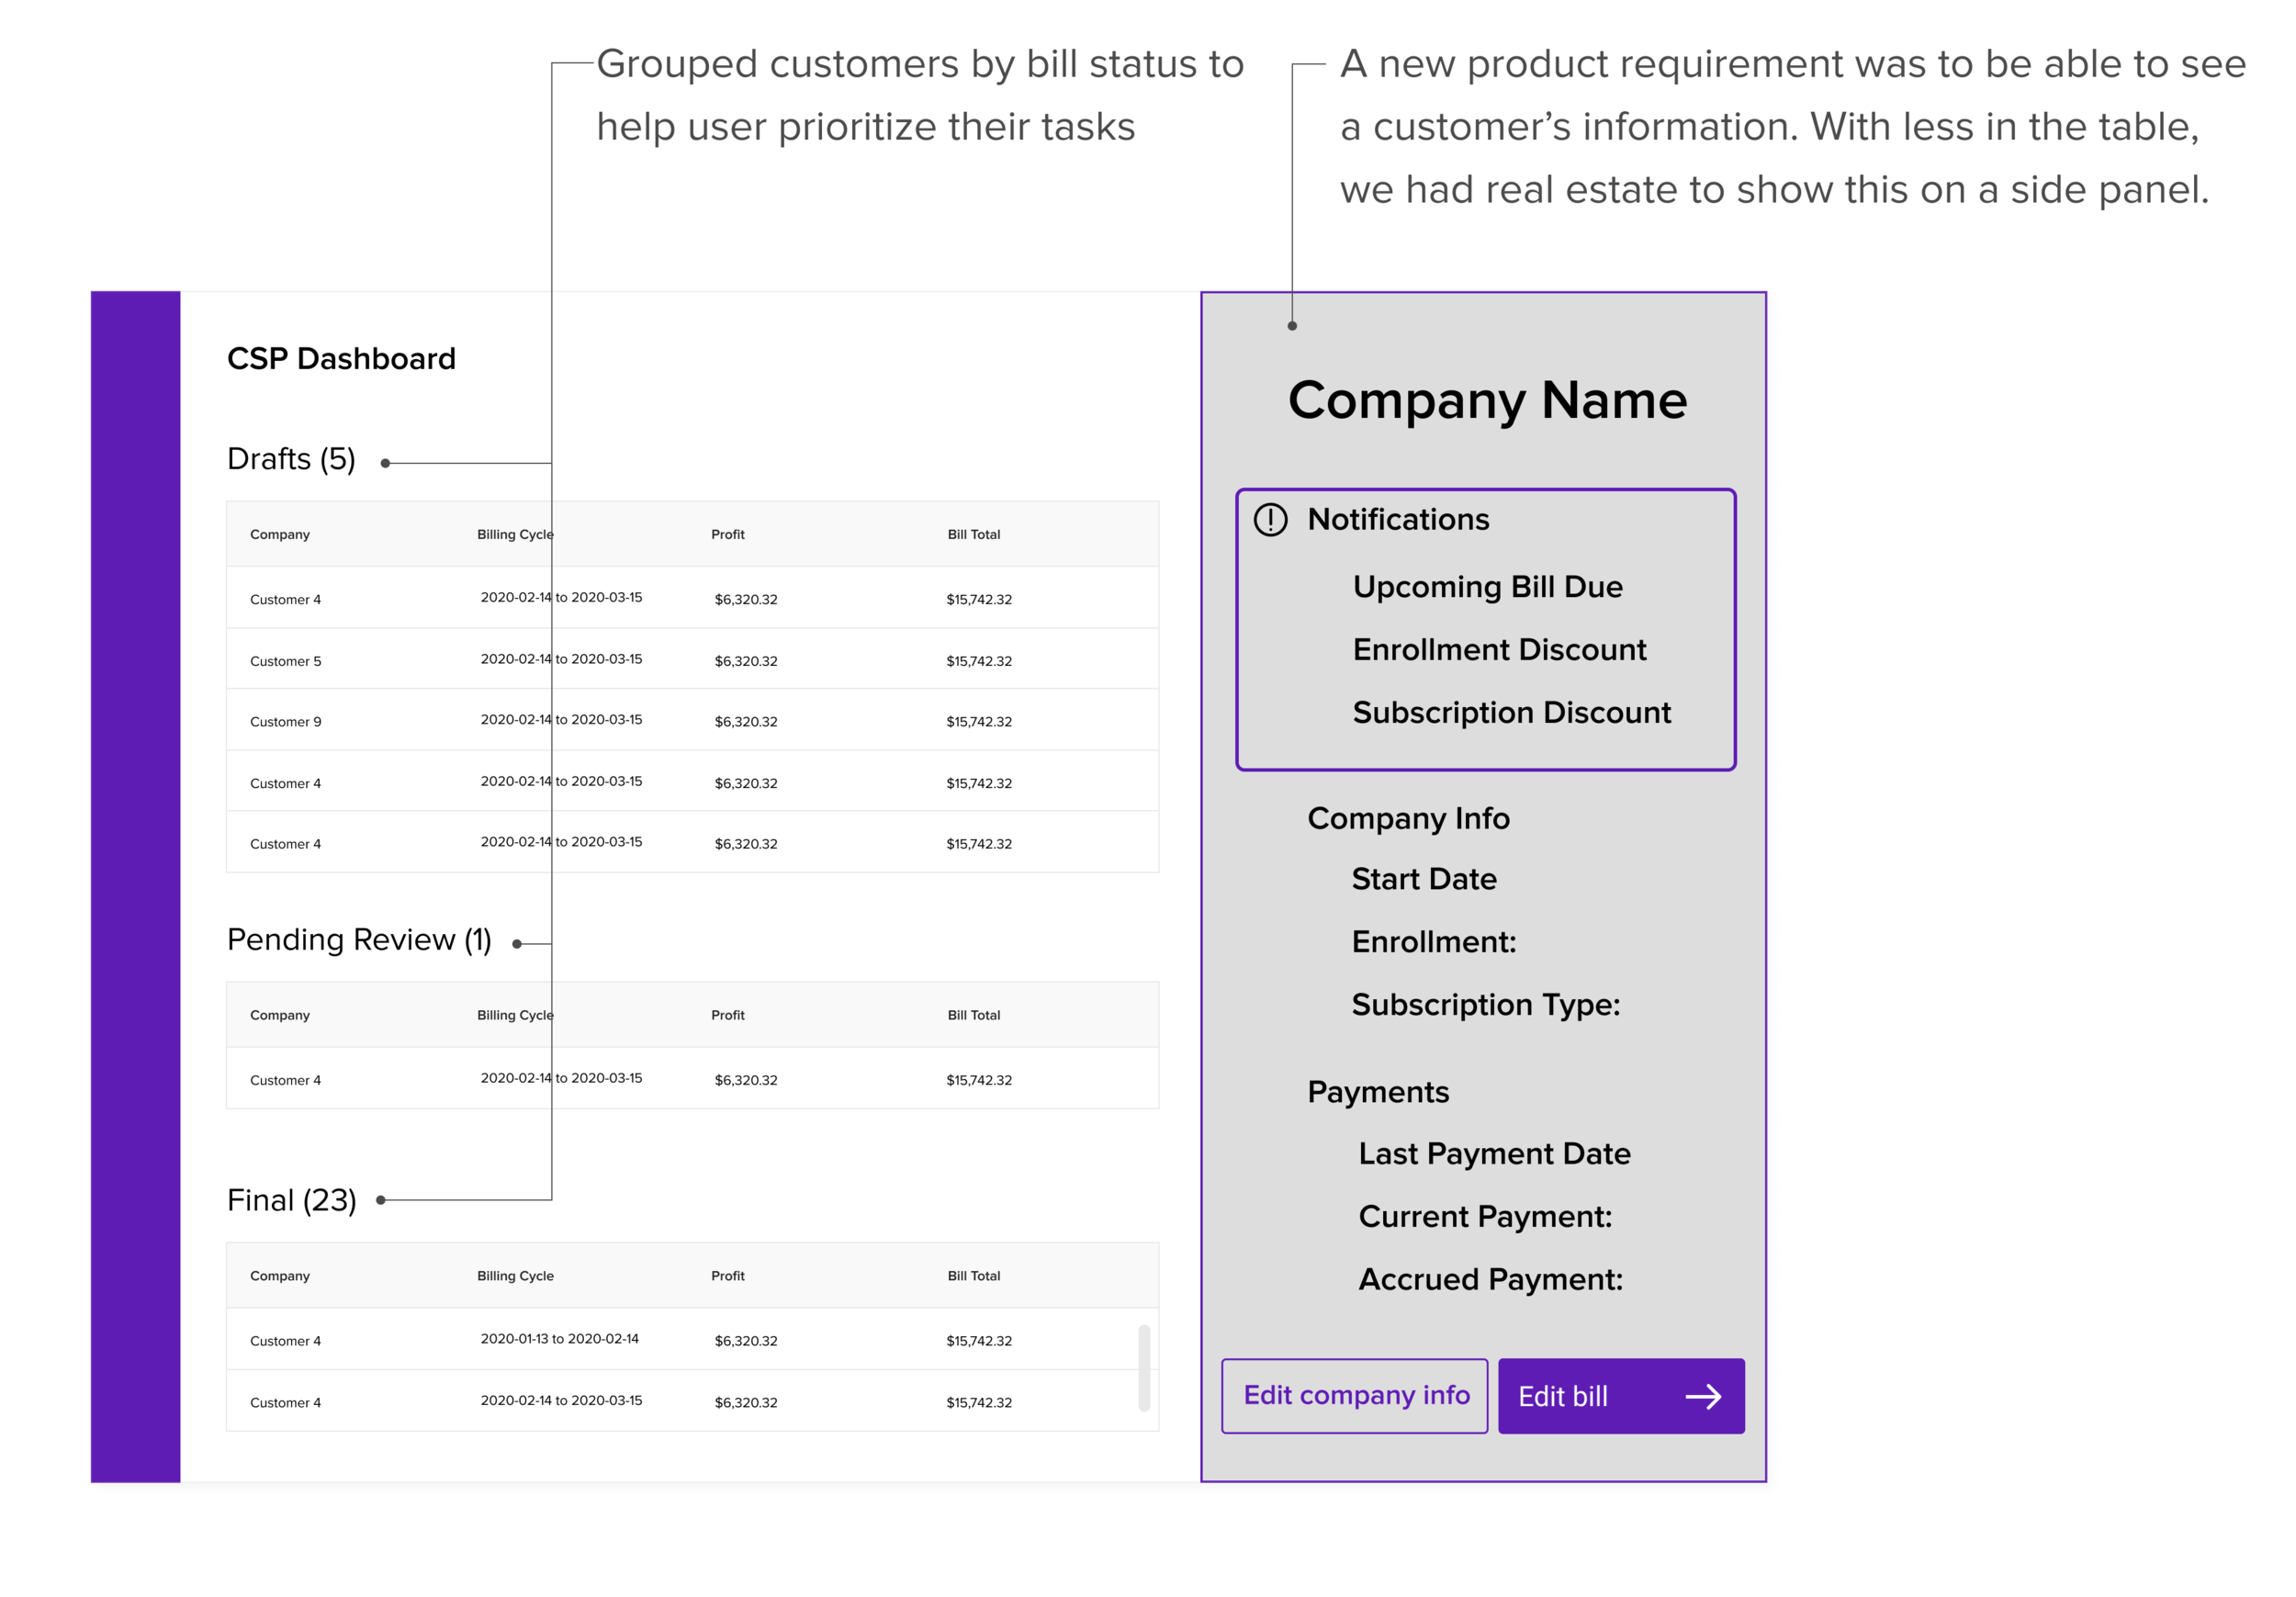The image size is (2296, 1597).
Task: Open the Enrollment Discount notification
Action: (x=1498, y=650)
